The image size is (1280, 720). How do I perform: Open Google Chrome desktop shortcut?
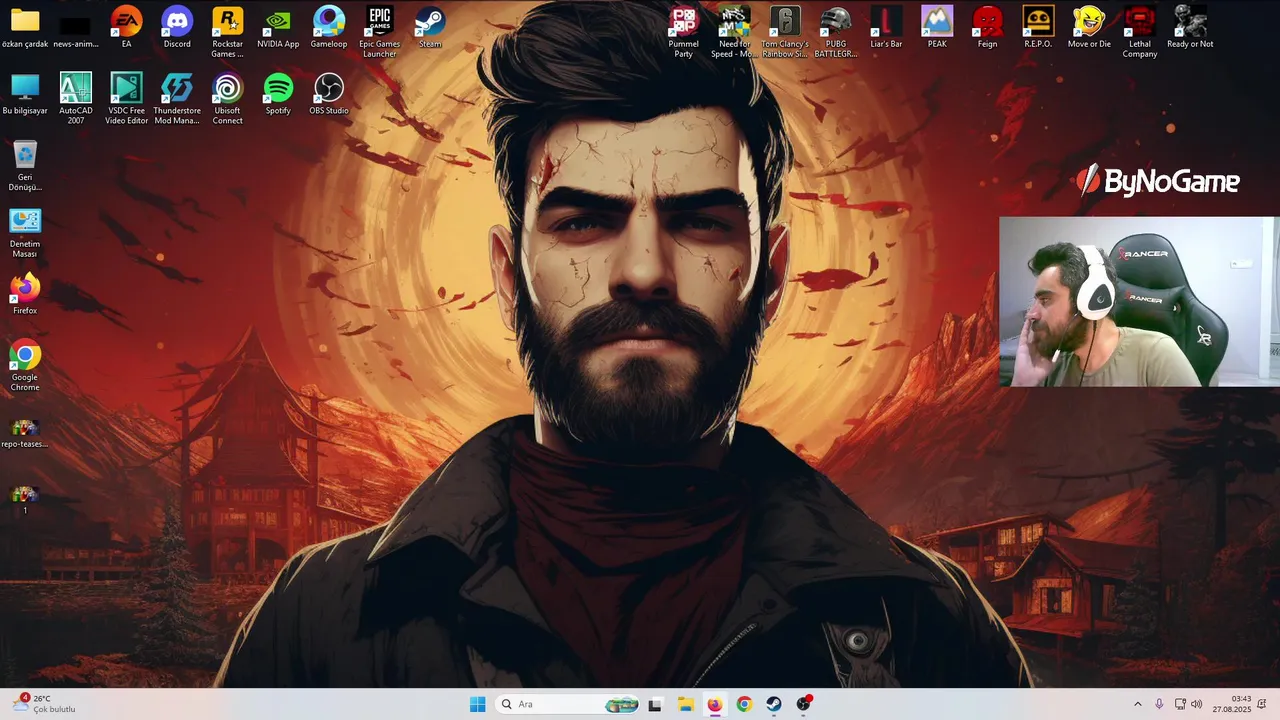pyautogui.click(x=25, y=366)
